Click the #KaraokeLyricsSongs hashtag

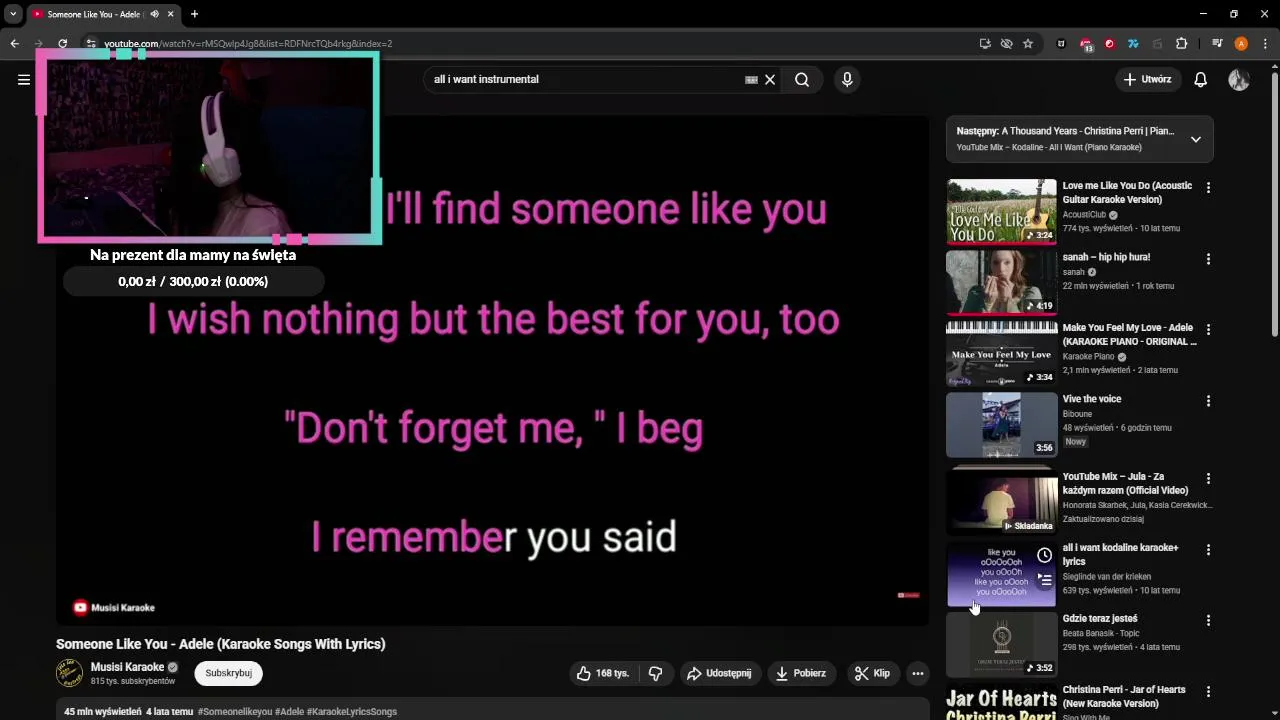(x=352, y=712)
